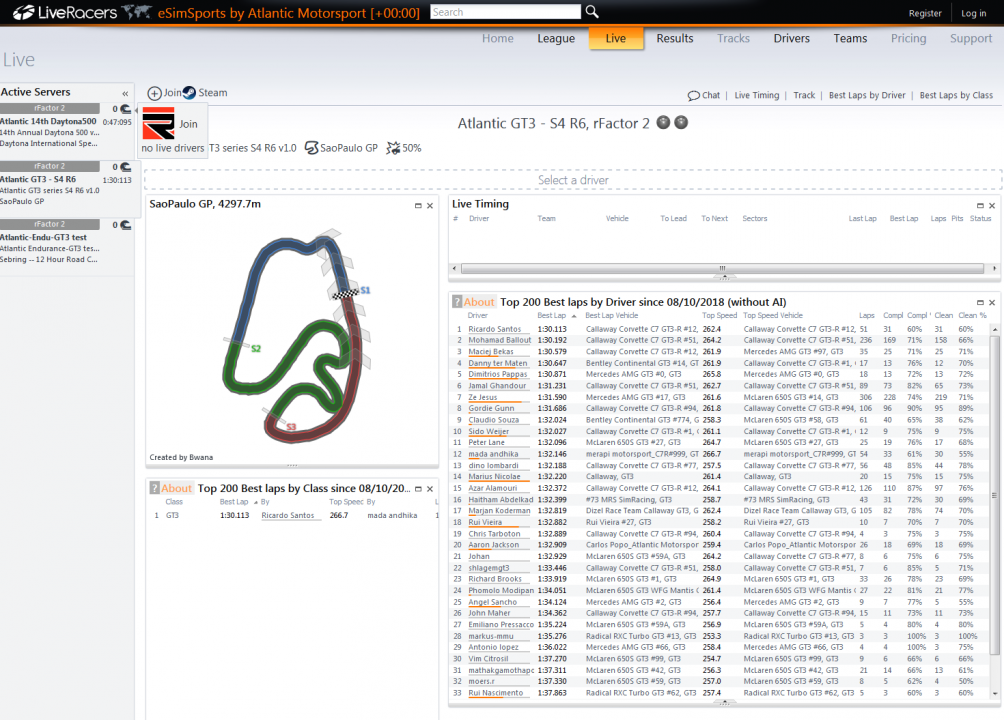Maximize the Best laps by Class panel
The width and height of the screenshot is (1004, 720).
coord(418,489)
